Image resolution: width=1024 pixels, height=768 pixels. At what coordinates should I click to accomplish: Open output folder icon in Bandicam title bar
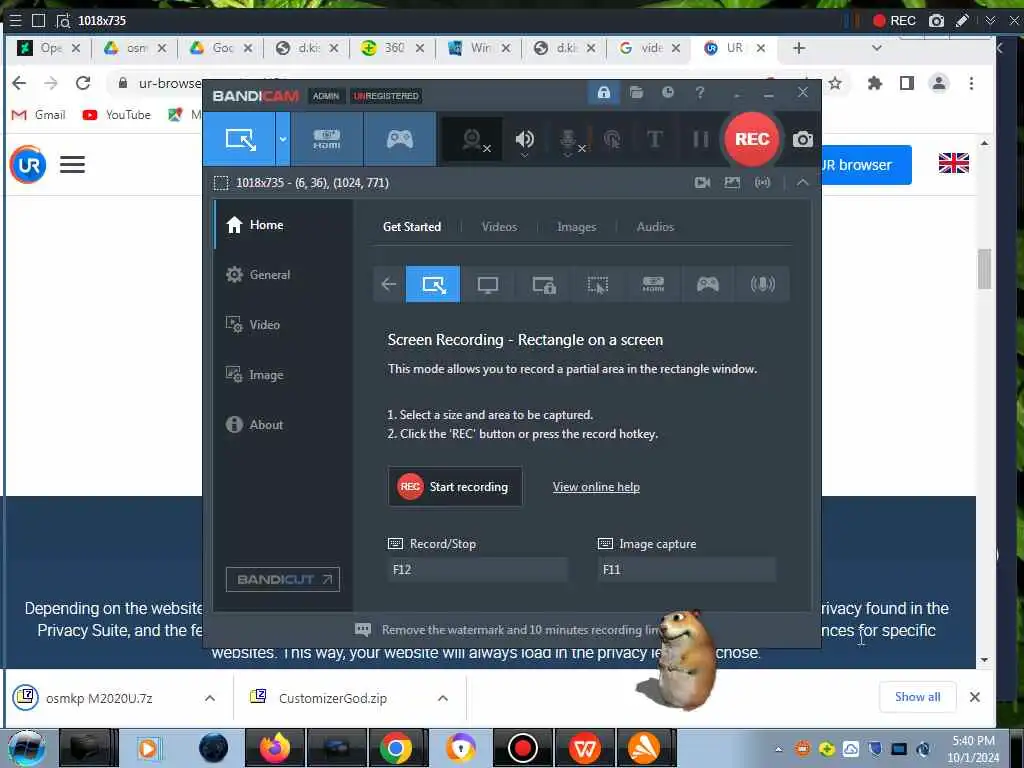[636, 93]
